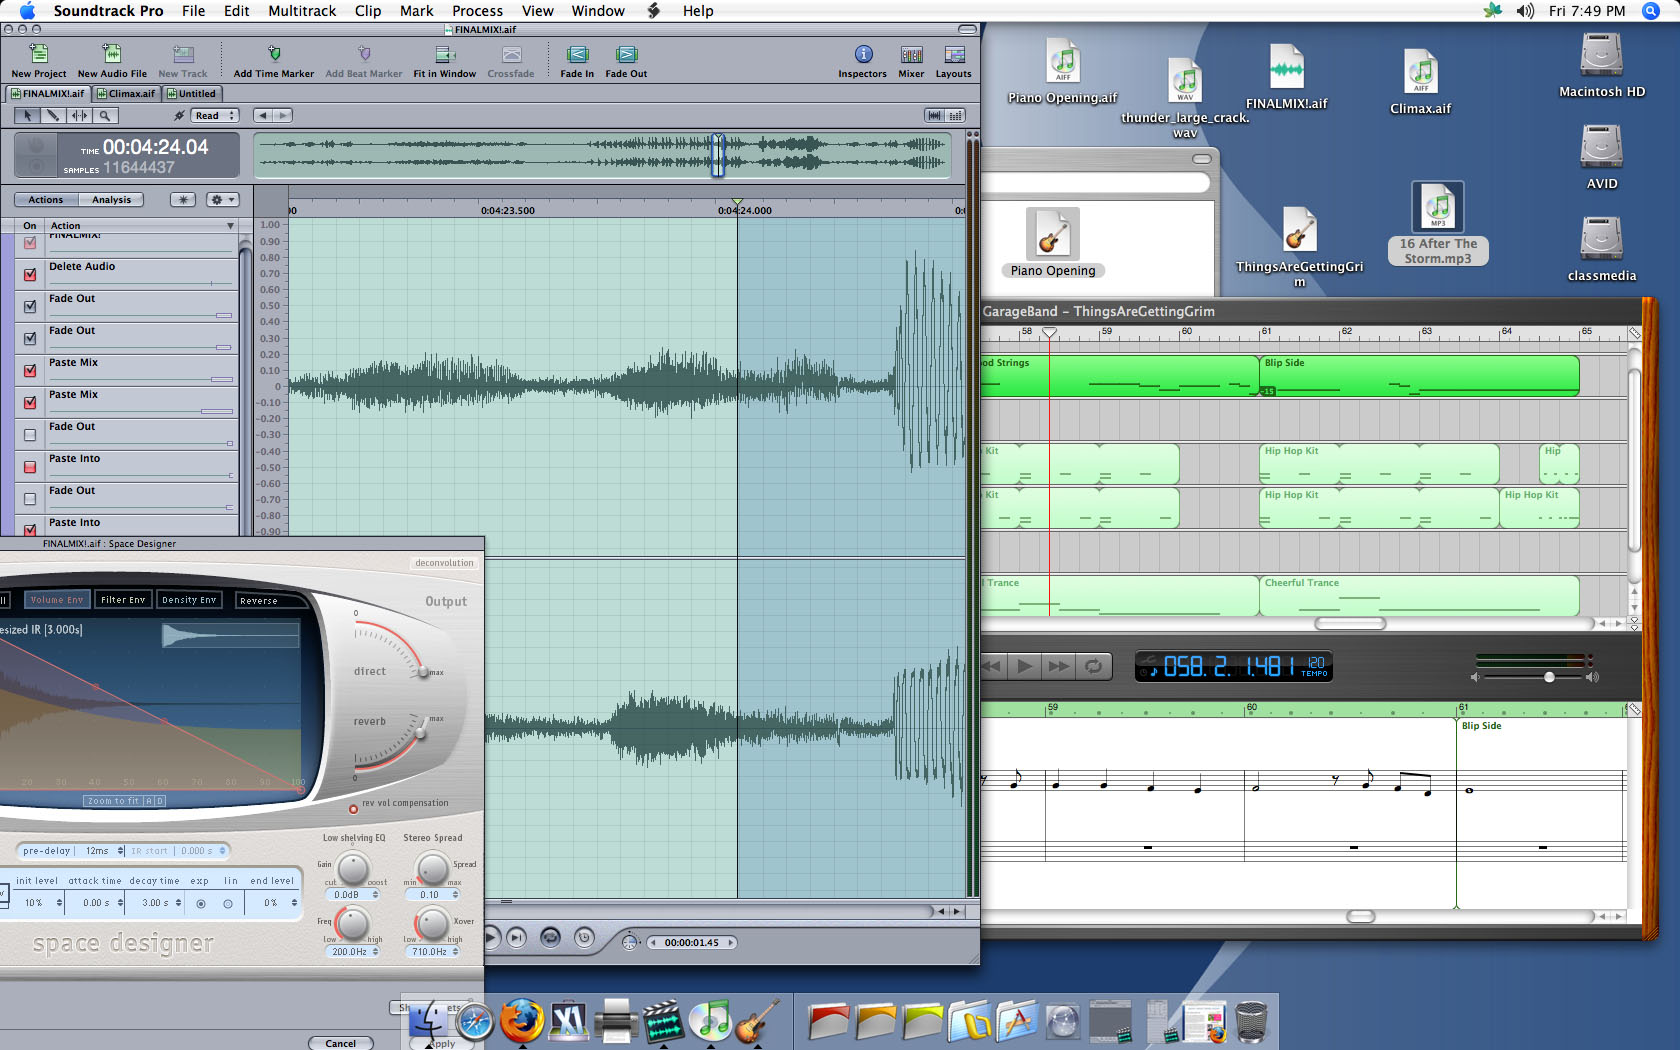This screenshot has width=1680, height=1050.
Task: Open the Read automation mode dropdown
Action: click(215, 116)
